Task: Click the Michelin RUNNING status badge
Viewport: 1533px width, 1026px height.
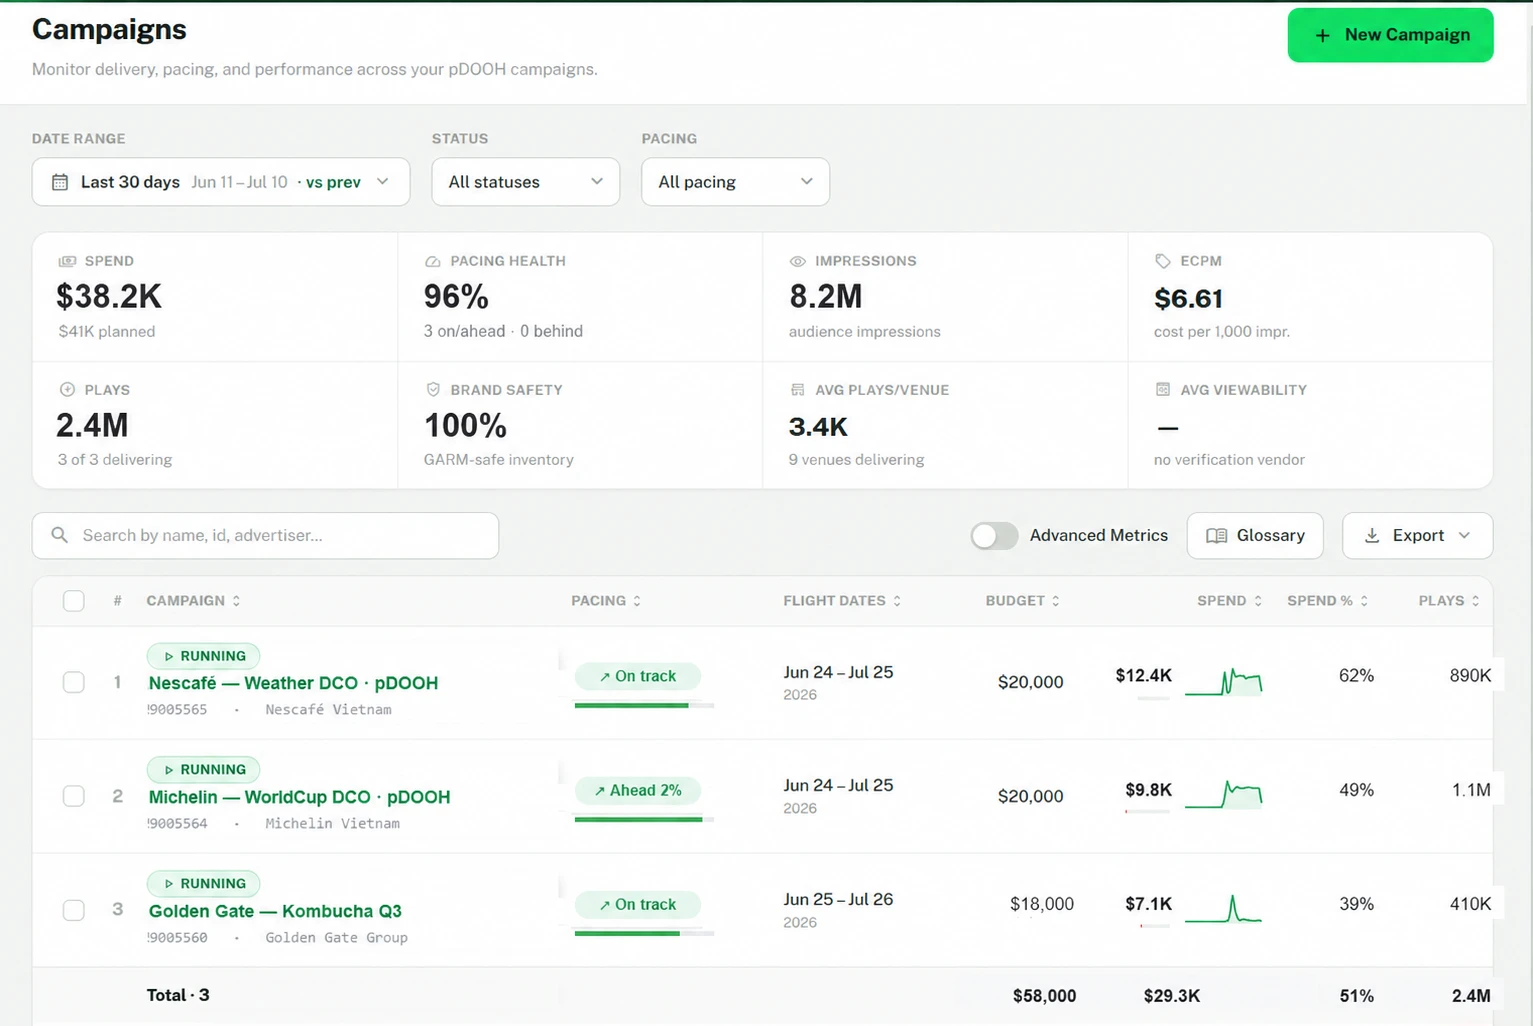Action: click(204, 770)
